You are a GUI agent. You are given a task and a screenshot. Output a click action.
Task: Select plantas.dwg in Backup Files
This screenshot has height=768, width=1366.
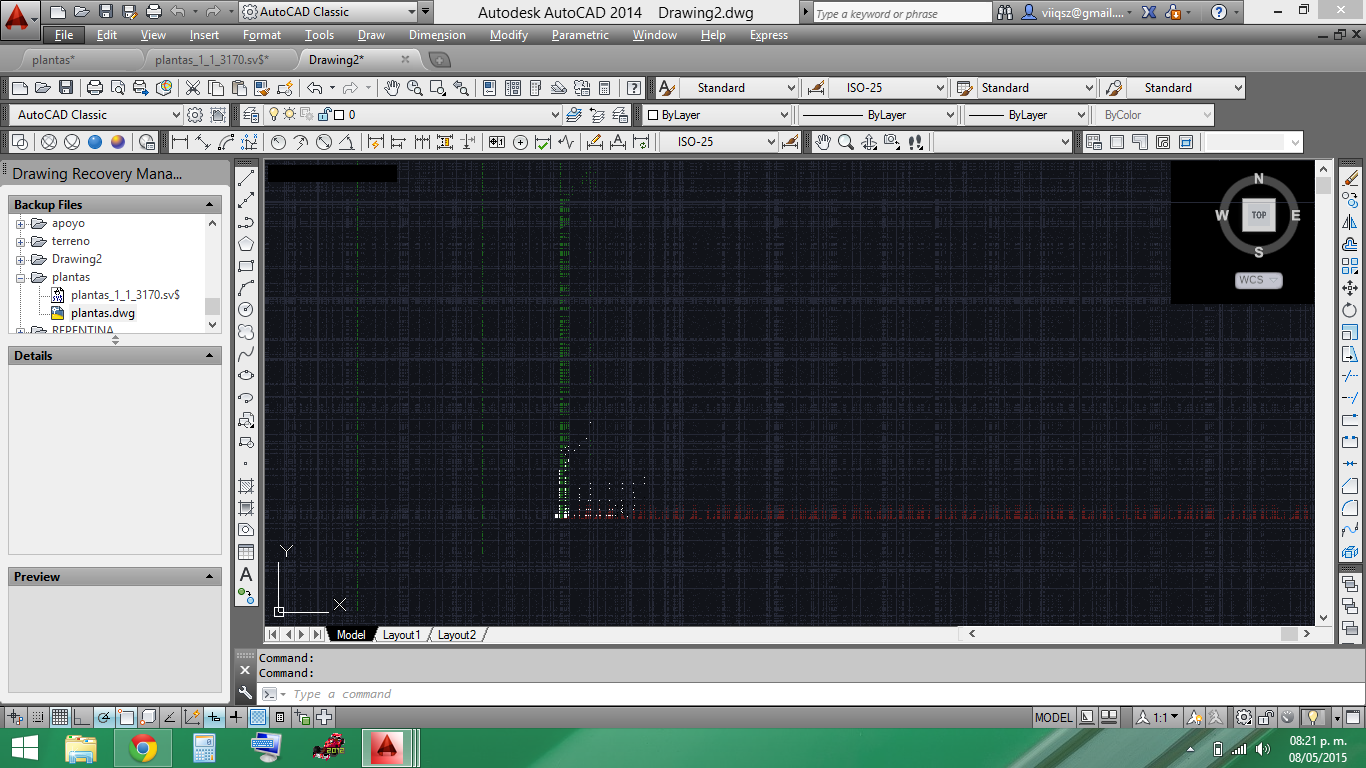103,313
